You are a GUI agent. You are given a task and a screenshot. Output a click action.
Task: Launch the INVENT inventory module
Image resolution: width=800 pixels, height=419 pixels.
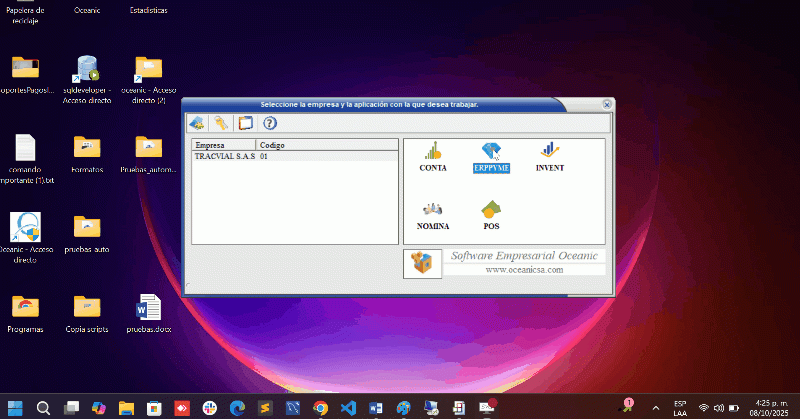coord(549,154)
